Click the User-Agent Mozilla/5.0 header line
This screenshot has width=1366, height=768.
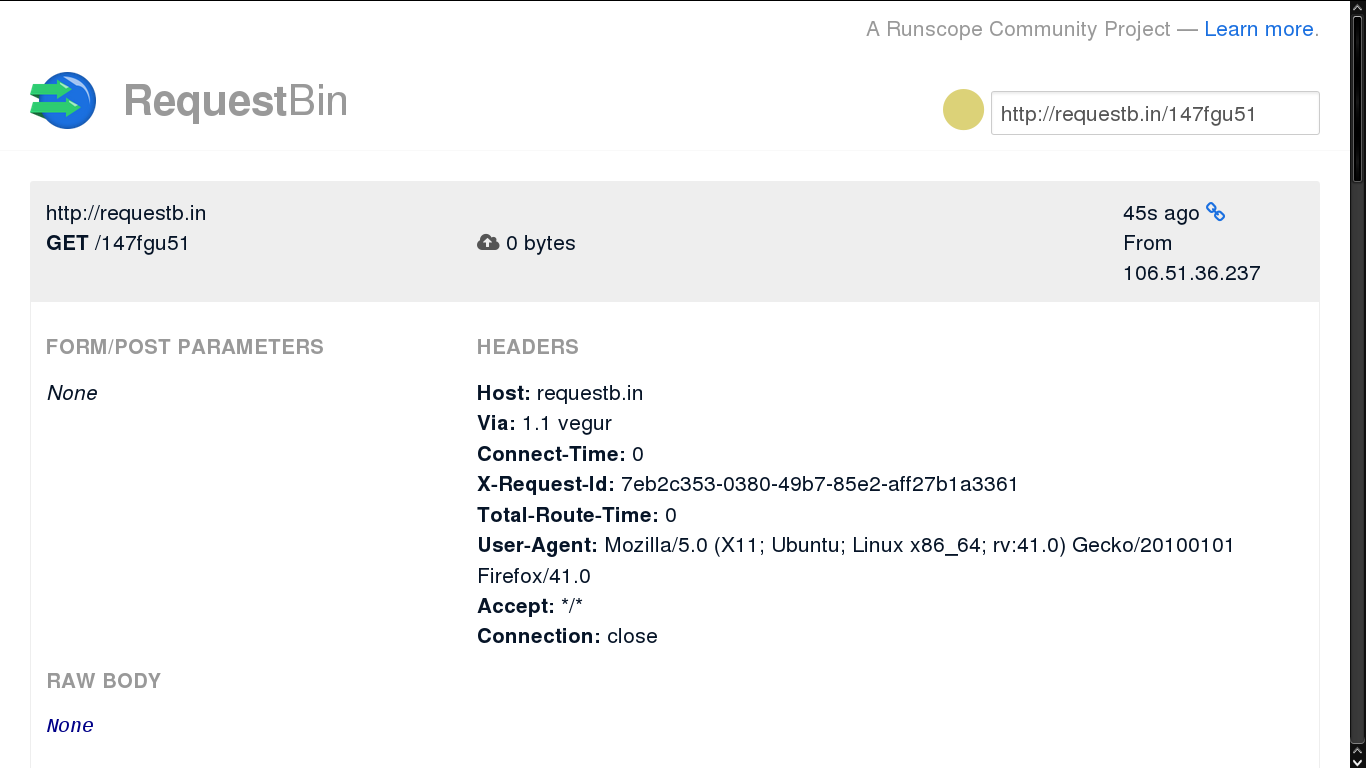click(x=855, y=545)
